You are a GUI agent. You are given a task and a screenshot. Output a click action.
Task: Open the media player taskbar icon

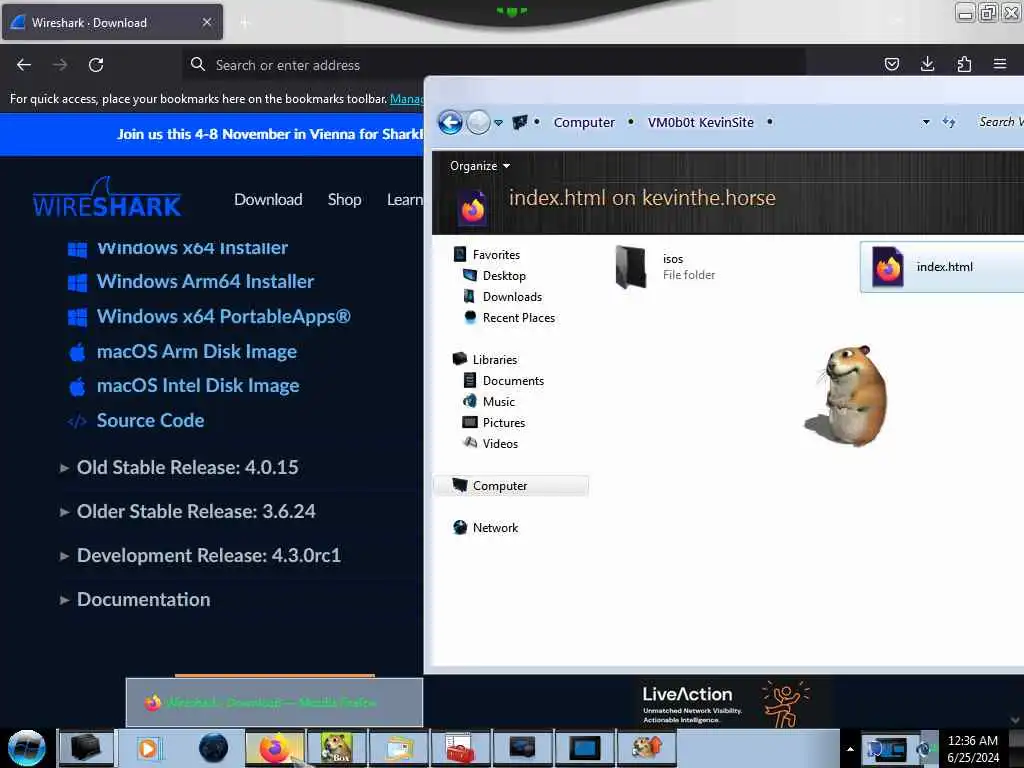(148, 748)
